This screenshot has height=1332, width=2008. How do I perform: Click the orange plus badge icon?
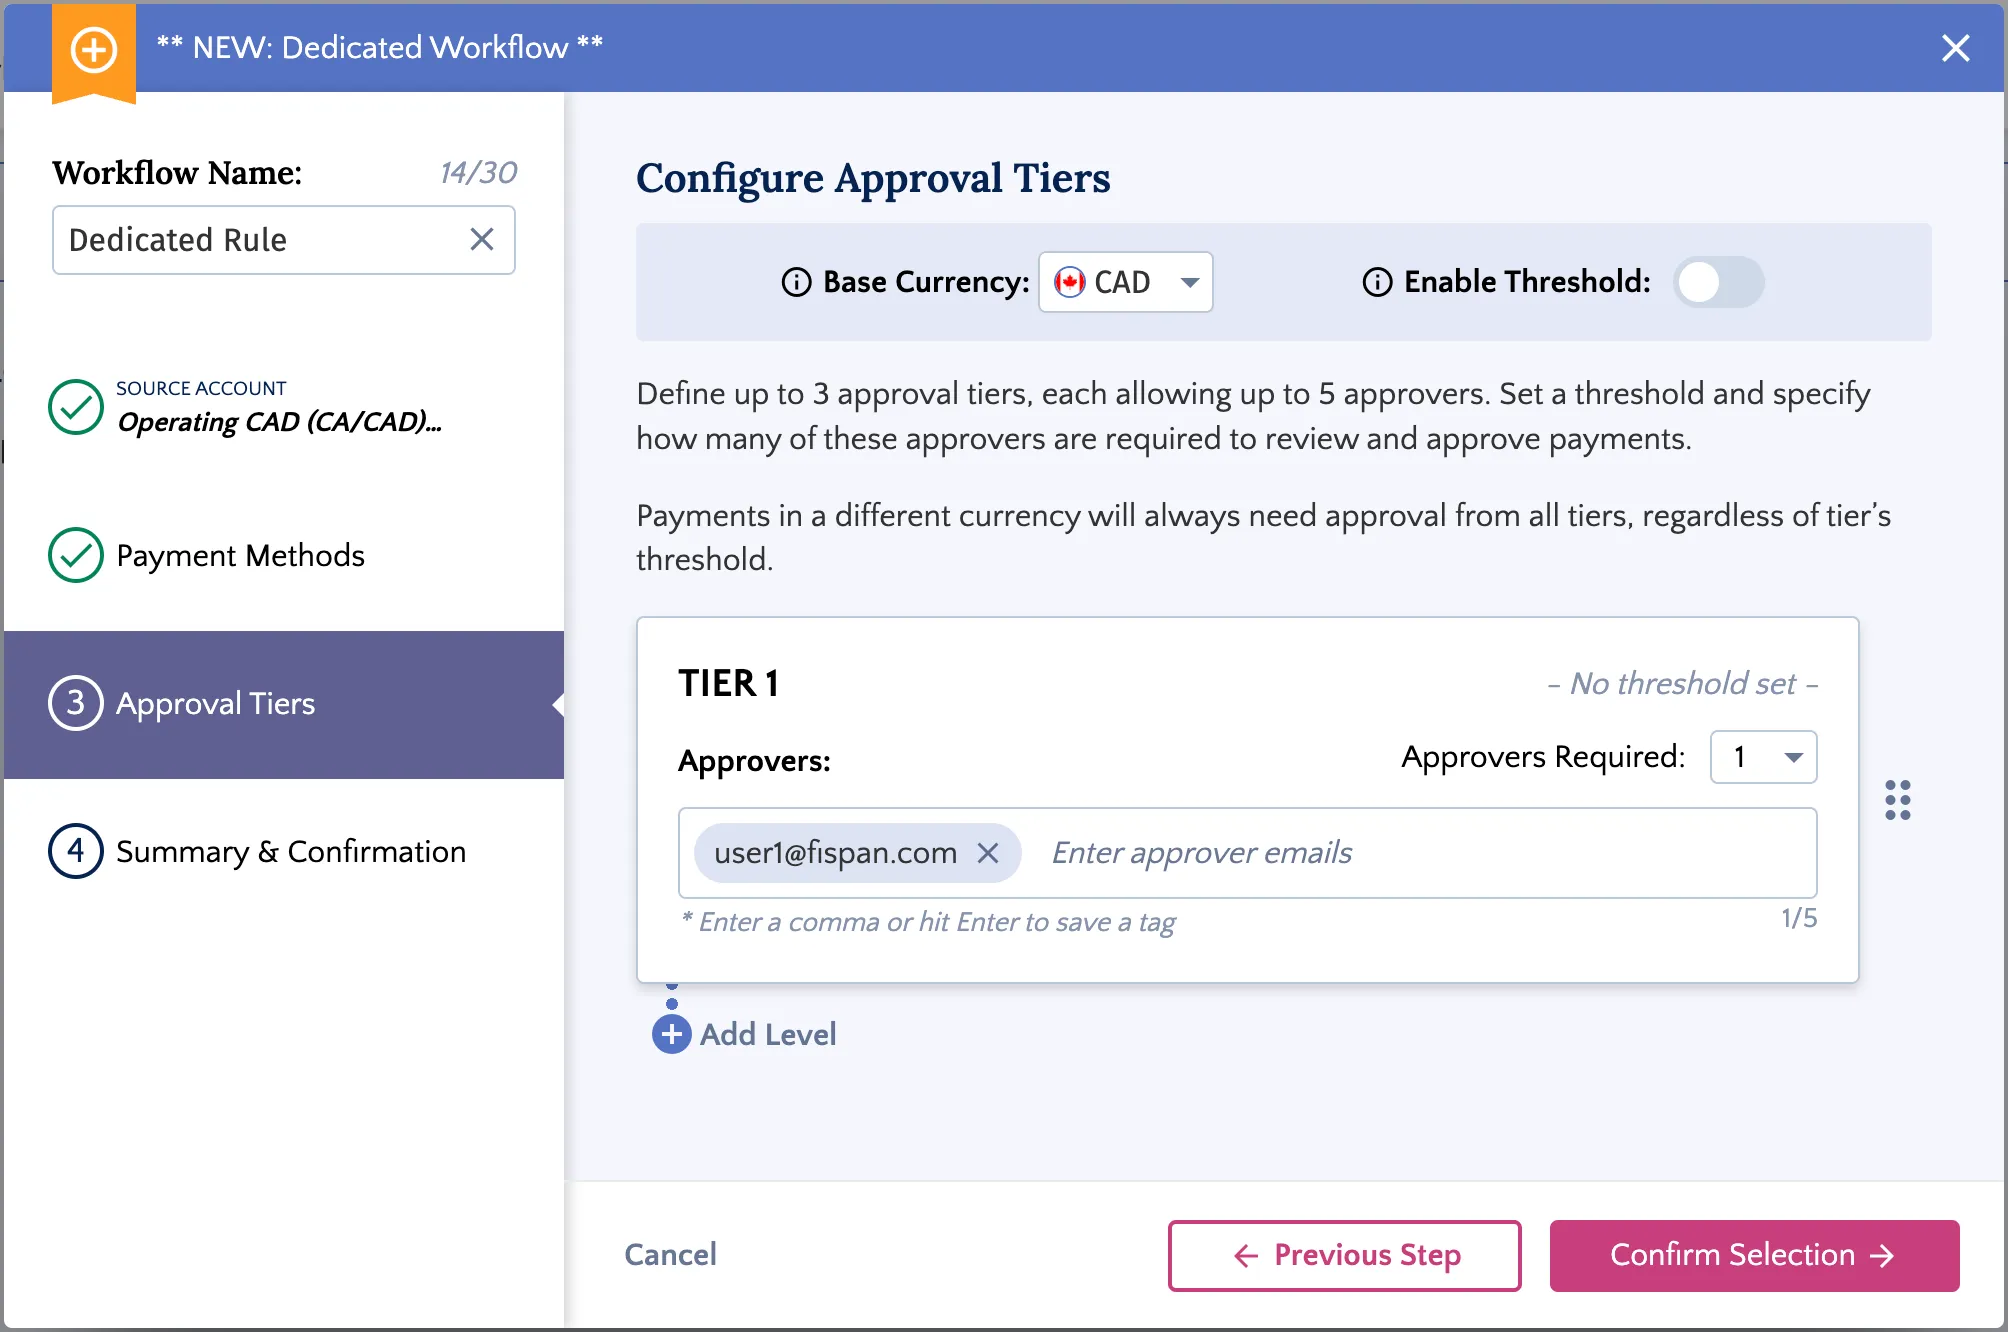94,49
